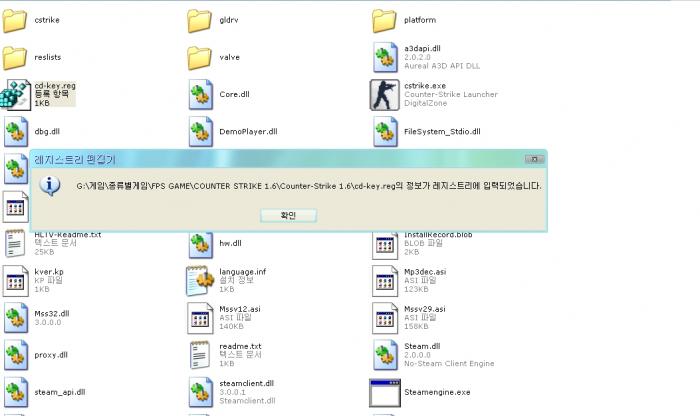The width and height of the screenshot is (700, 416).
Task: Select the cd-key.reg registry file icon
Action: point(16,95)
